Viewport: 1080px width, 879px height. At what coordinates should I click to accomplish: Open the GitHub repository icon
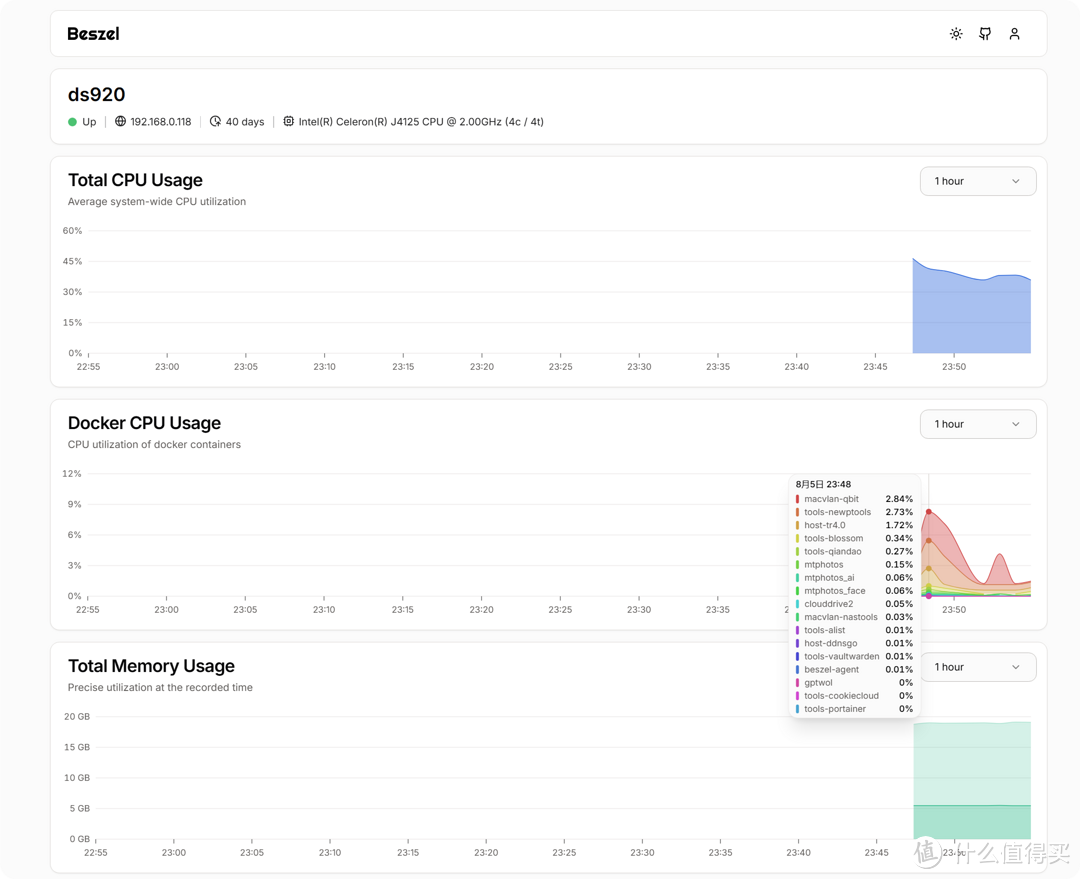tap(985, 33)
